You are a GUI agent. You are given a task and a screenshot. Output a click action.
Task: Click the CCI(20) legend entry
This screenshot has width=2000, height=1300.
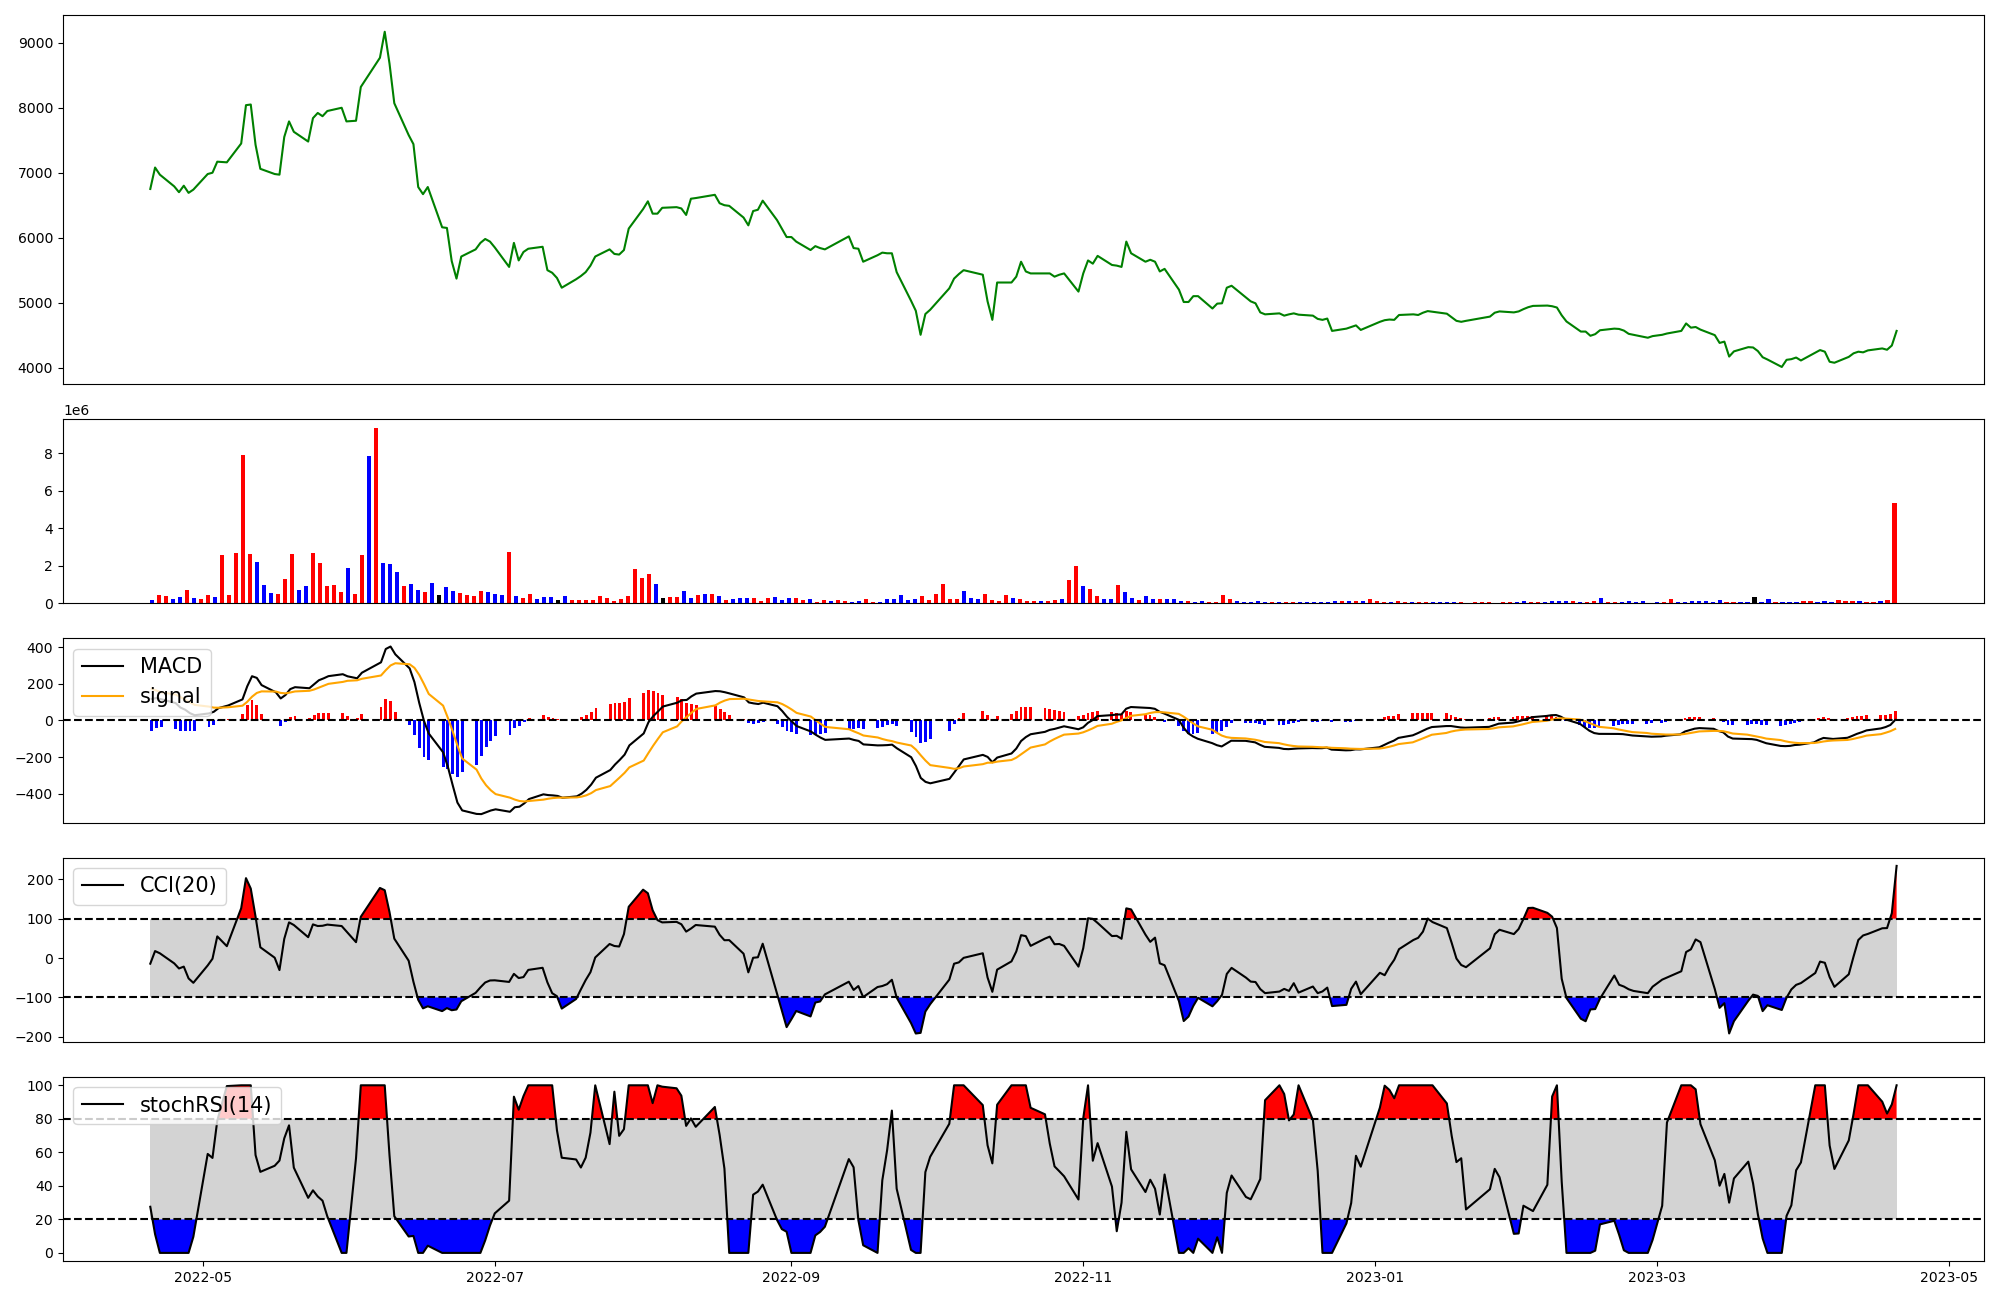pyautogui.click(x=177, y=885)
